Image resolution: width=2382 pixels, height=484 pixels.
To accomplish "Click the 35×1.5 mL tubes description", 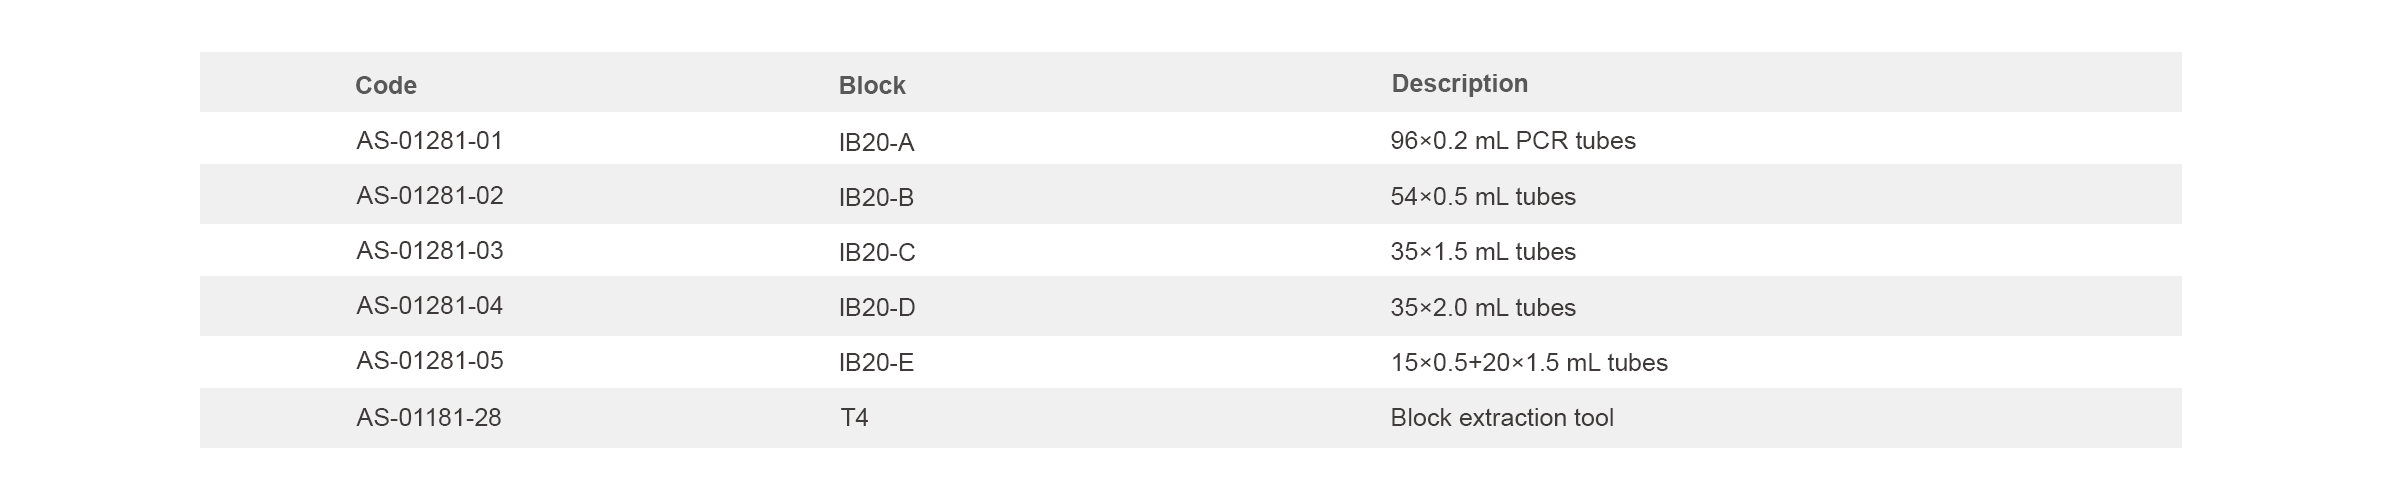I will tap(1483, 252).
